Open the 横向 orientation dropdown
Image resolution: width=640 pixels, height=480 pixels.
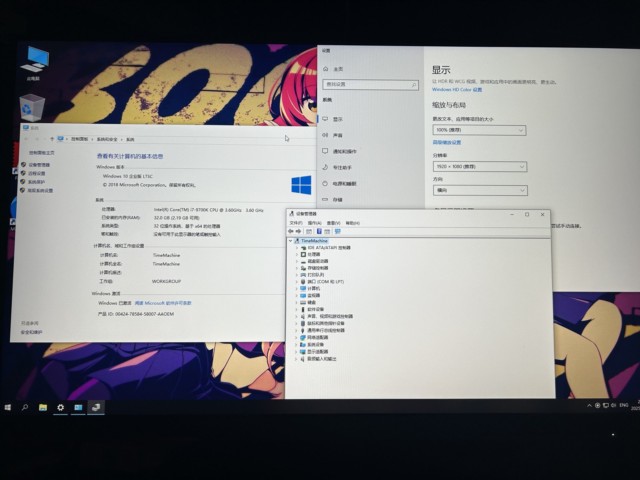point(479,190)
